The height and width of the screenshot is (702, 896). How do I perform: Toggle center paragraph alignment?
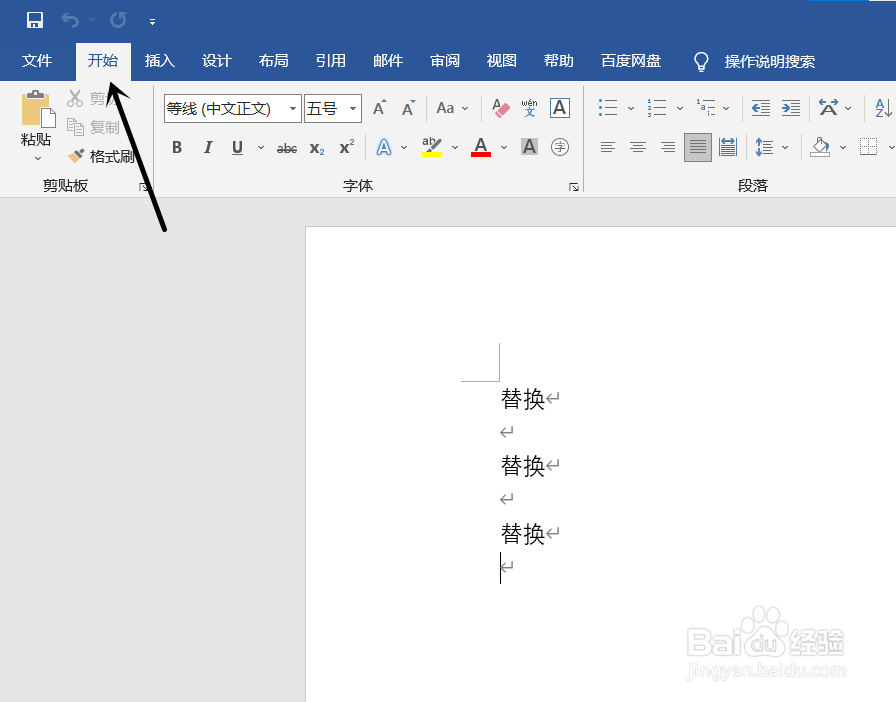(637, 147)
